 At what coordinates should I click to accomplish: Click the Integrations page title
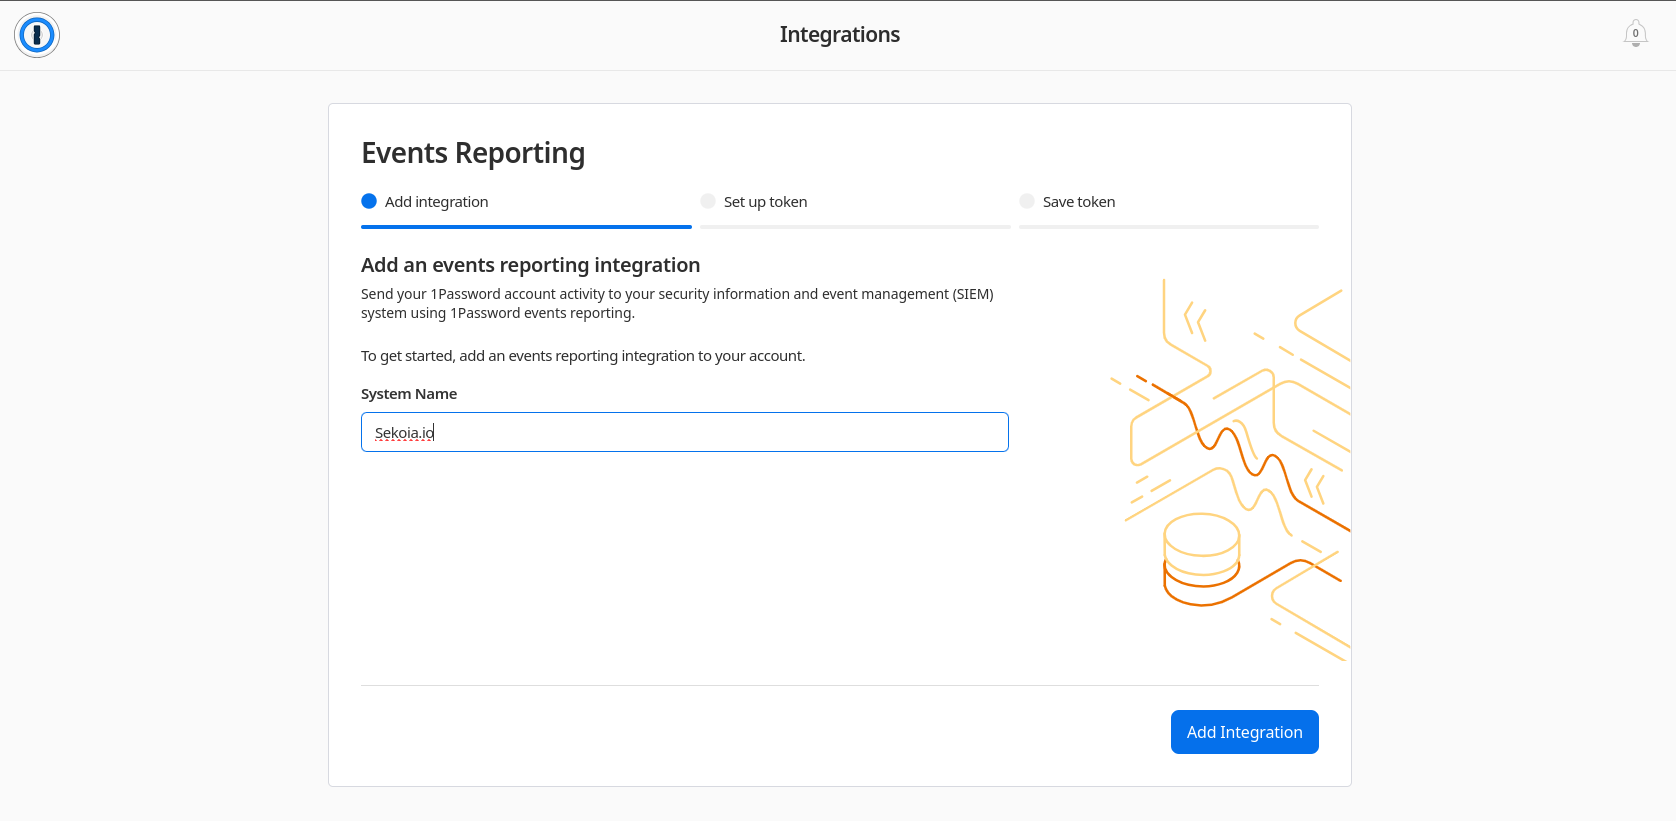pyautogui.click(x=839, y=35)
